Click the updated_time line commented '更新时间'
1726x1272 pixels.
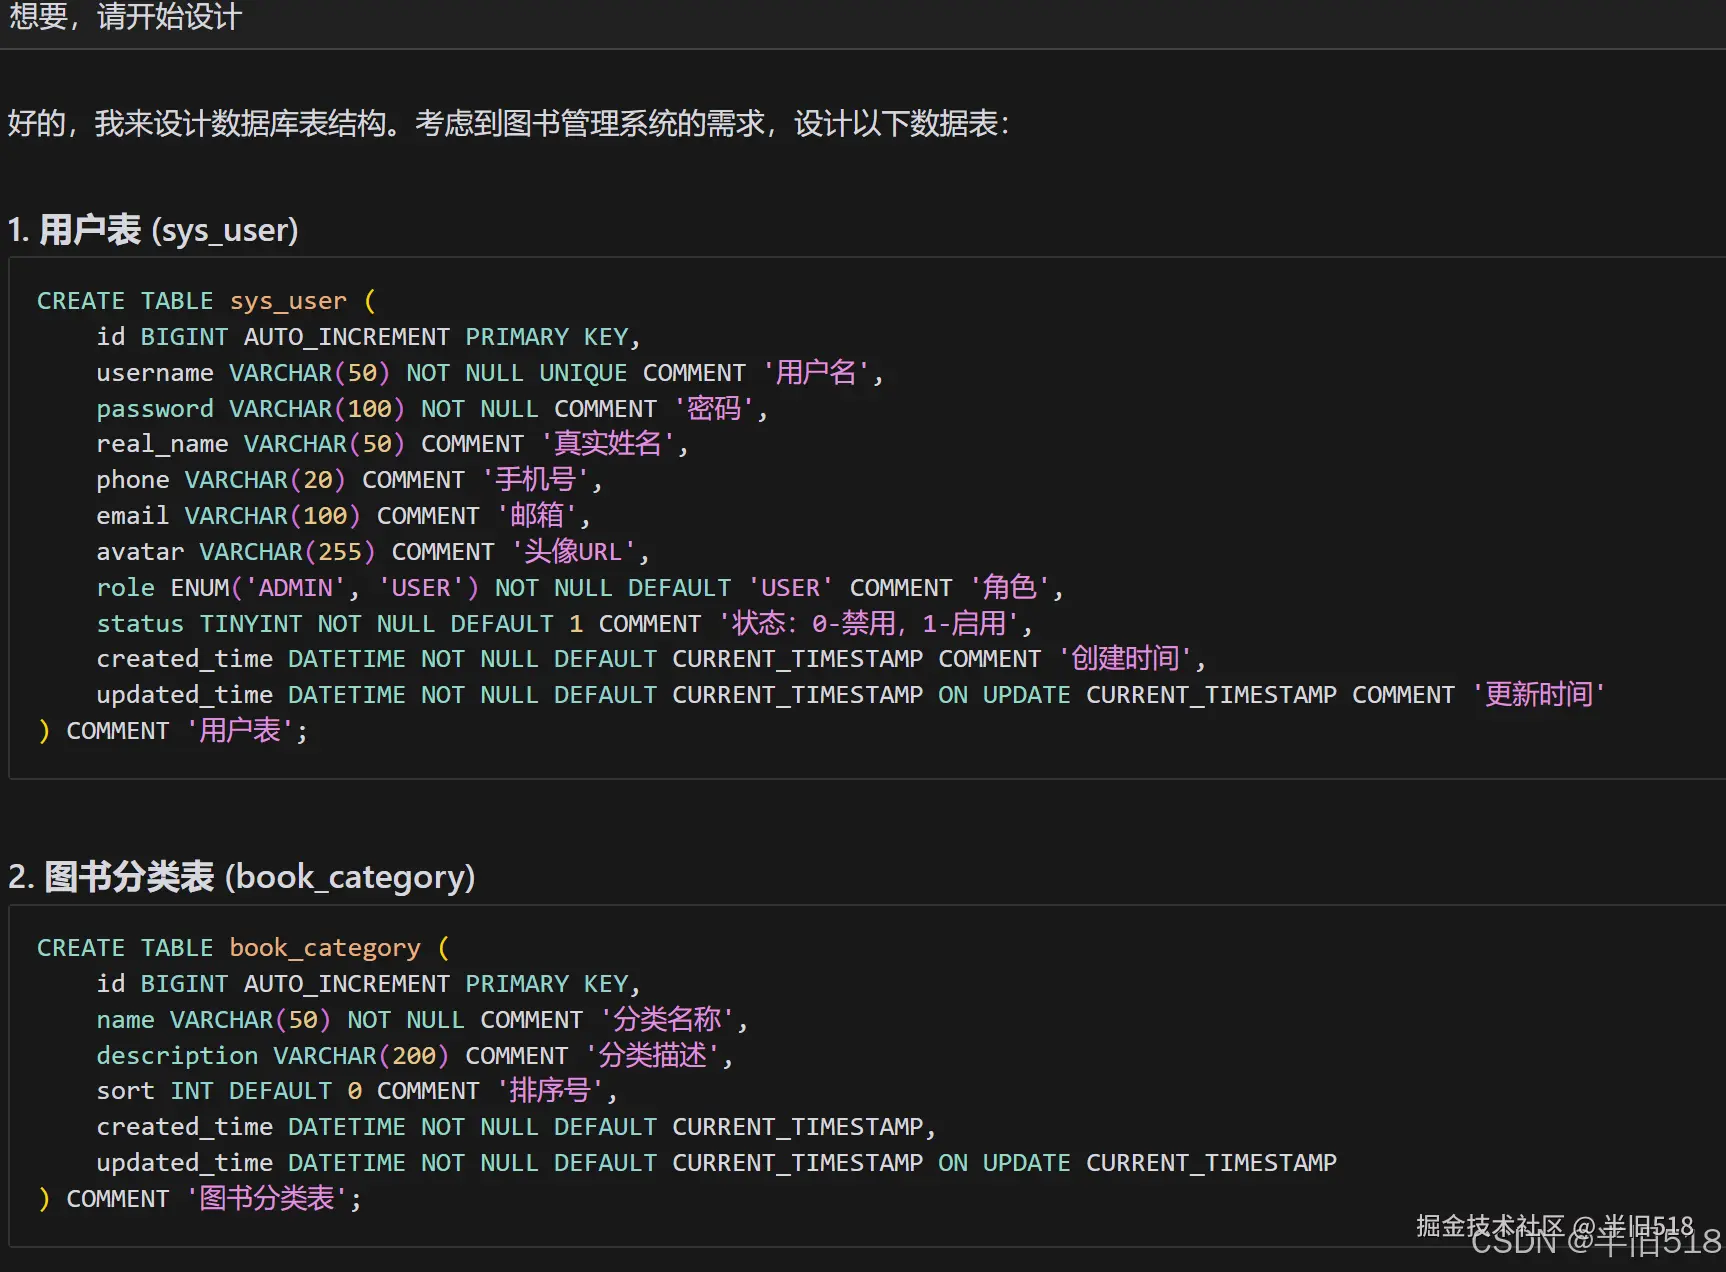click(x=850, y=695)
